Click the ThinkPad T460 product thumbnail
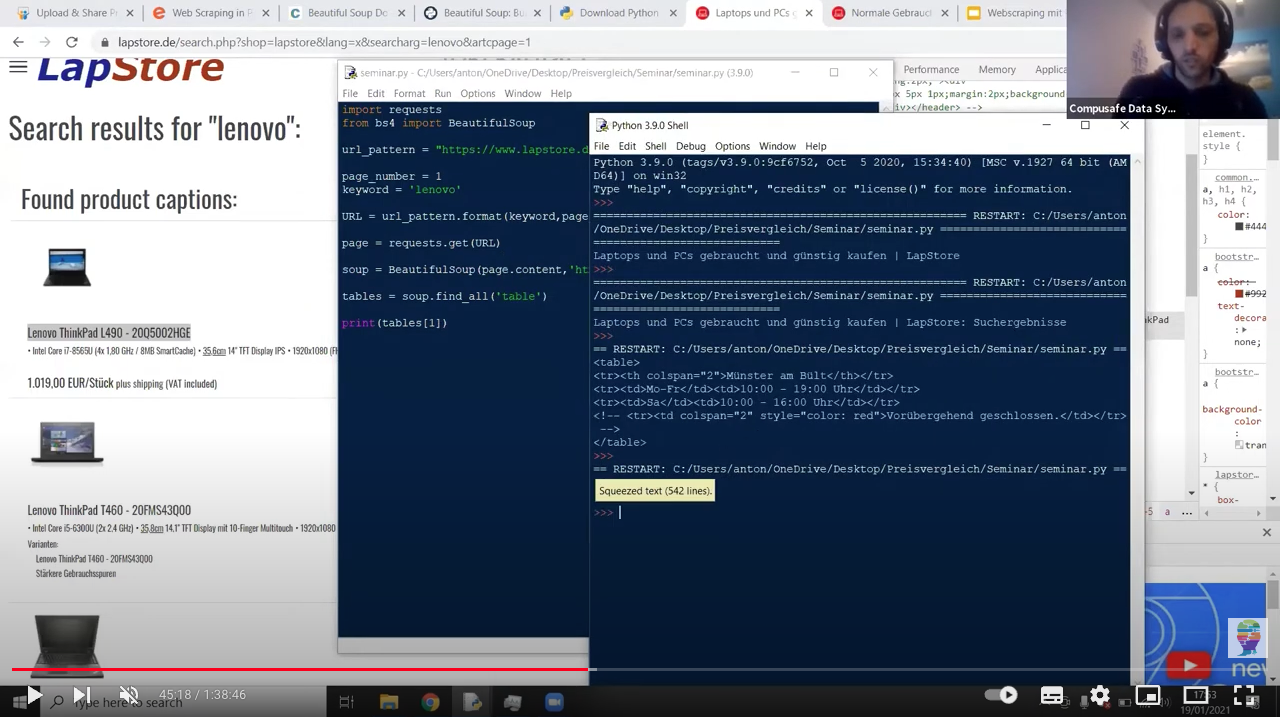The height and width of the screenshot is (717, 1280). click(x=67, y=443)
